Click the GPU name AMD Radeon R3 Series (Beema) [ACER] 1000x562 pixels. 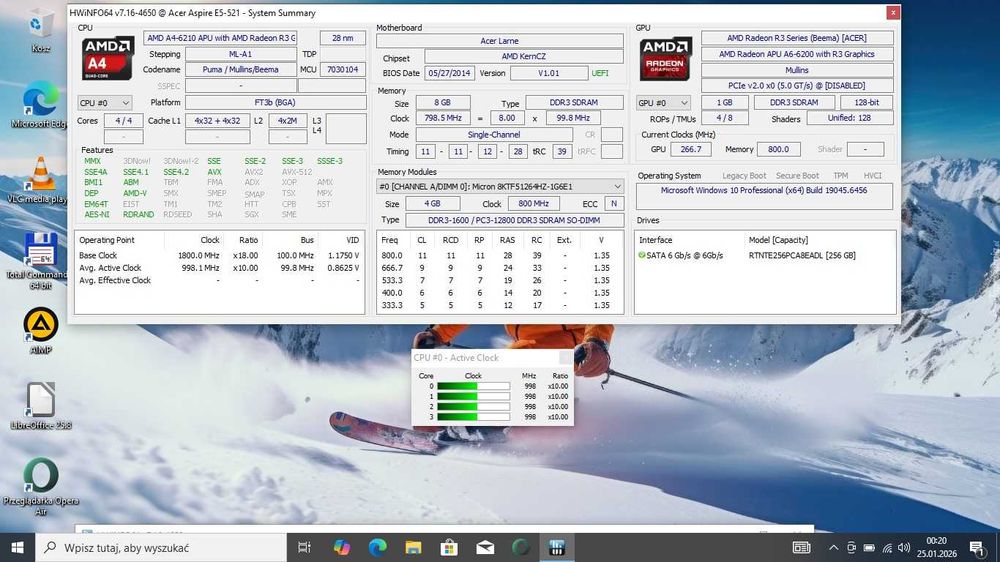[797, 38]
